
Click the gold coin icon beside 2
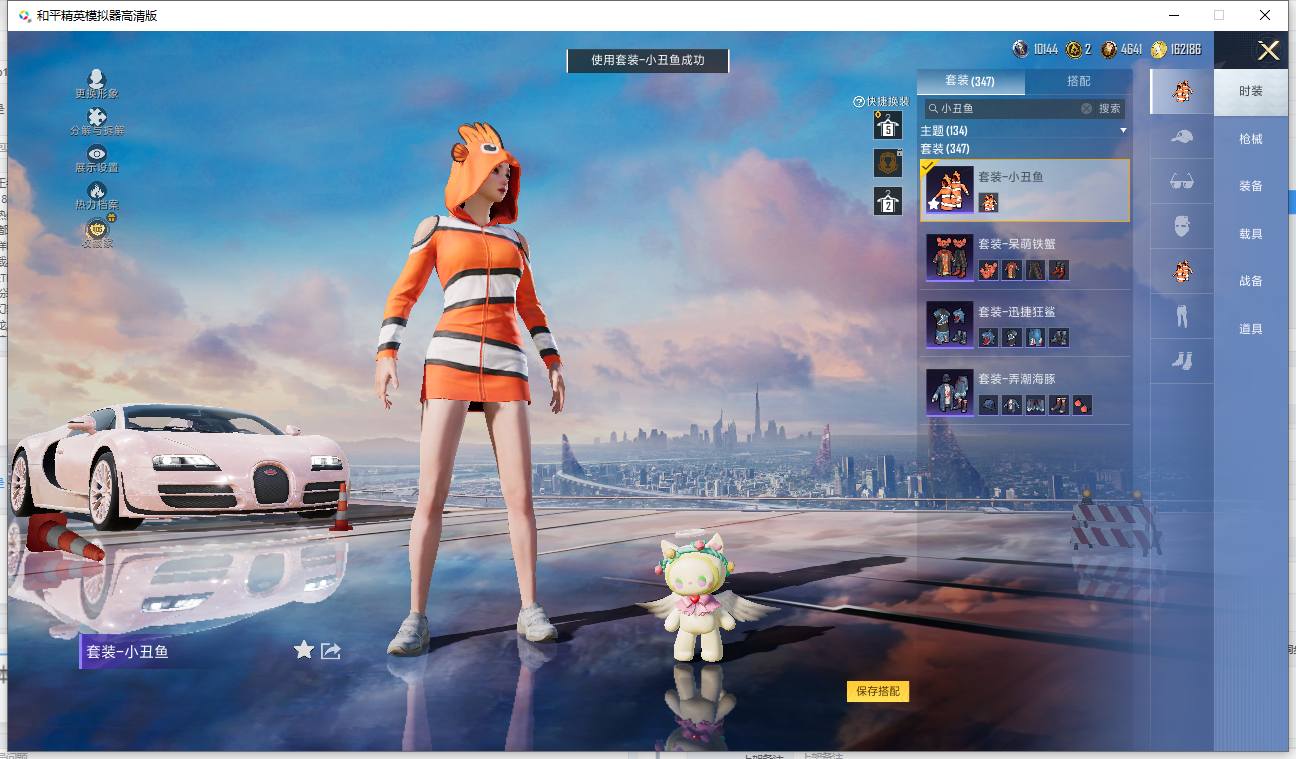point(1074,49)
